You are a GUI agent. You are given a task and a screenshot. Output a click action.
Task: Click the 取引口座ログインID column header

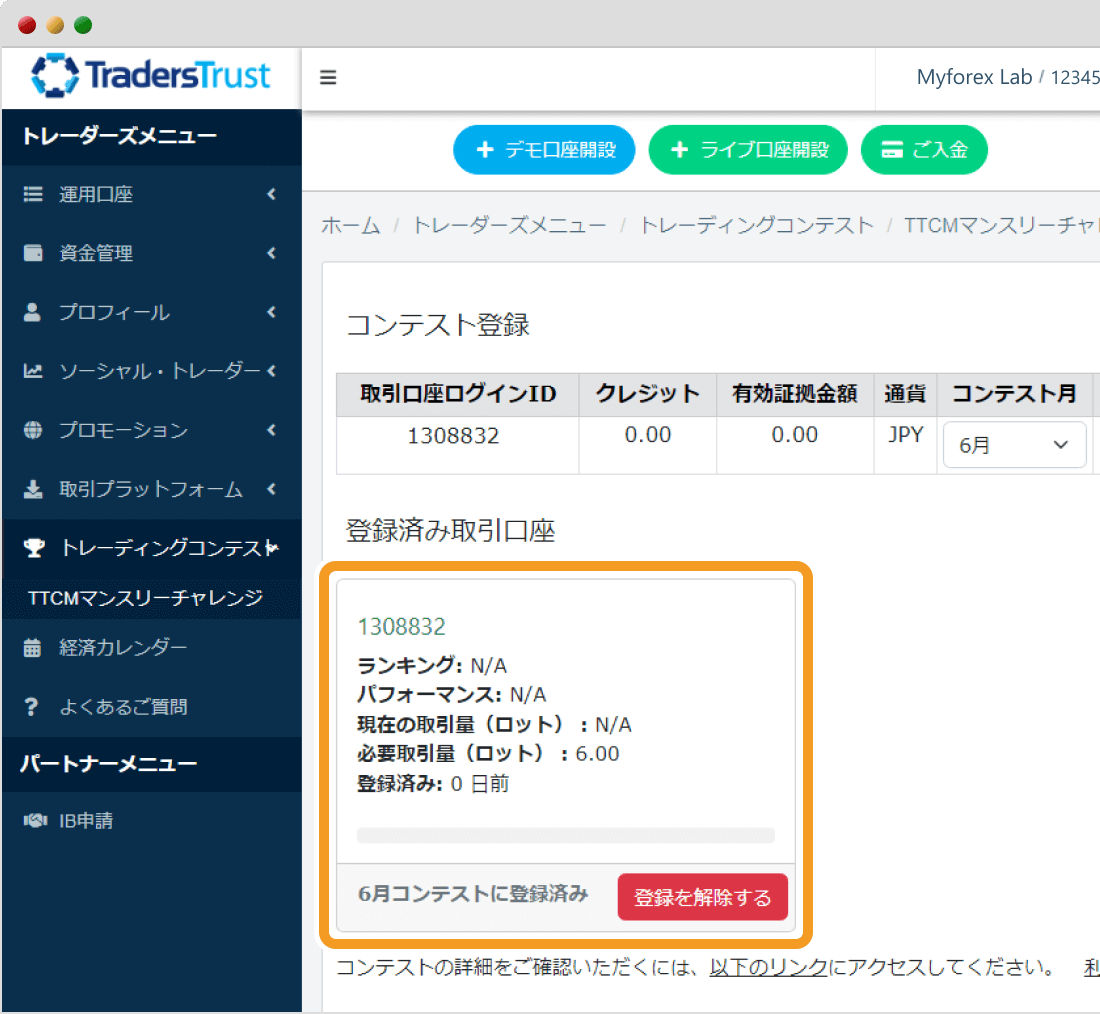[458, 394]
